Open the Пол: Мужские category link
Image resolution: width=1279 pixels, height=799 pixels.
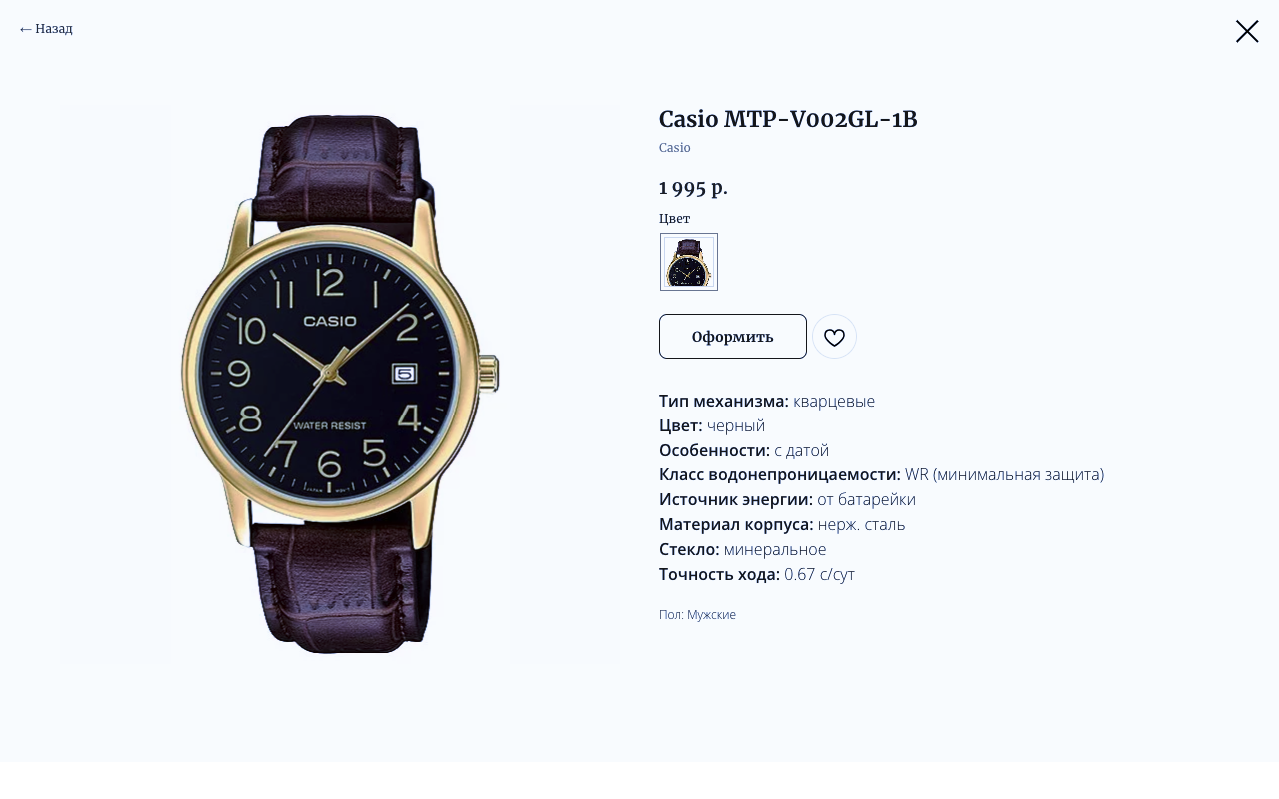coord(697,615)
